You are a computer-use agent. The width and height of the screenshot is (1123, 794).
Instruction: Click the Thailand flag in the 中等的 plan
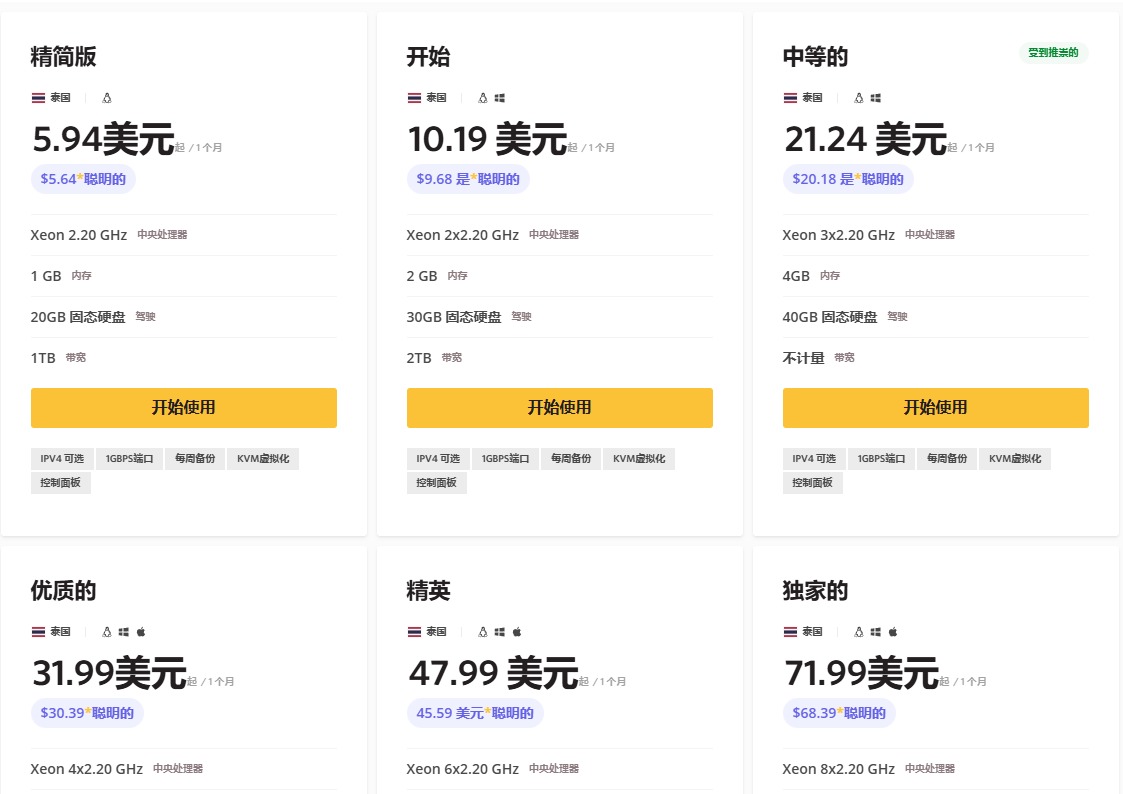click(790, 98)
